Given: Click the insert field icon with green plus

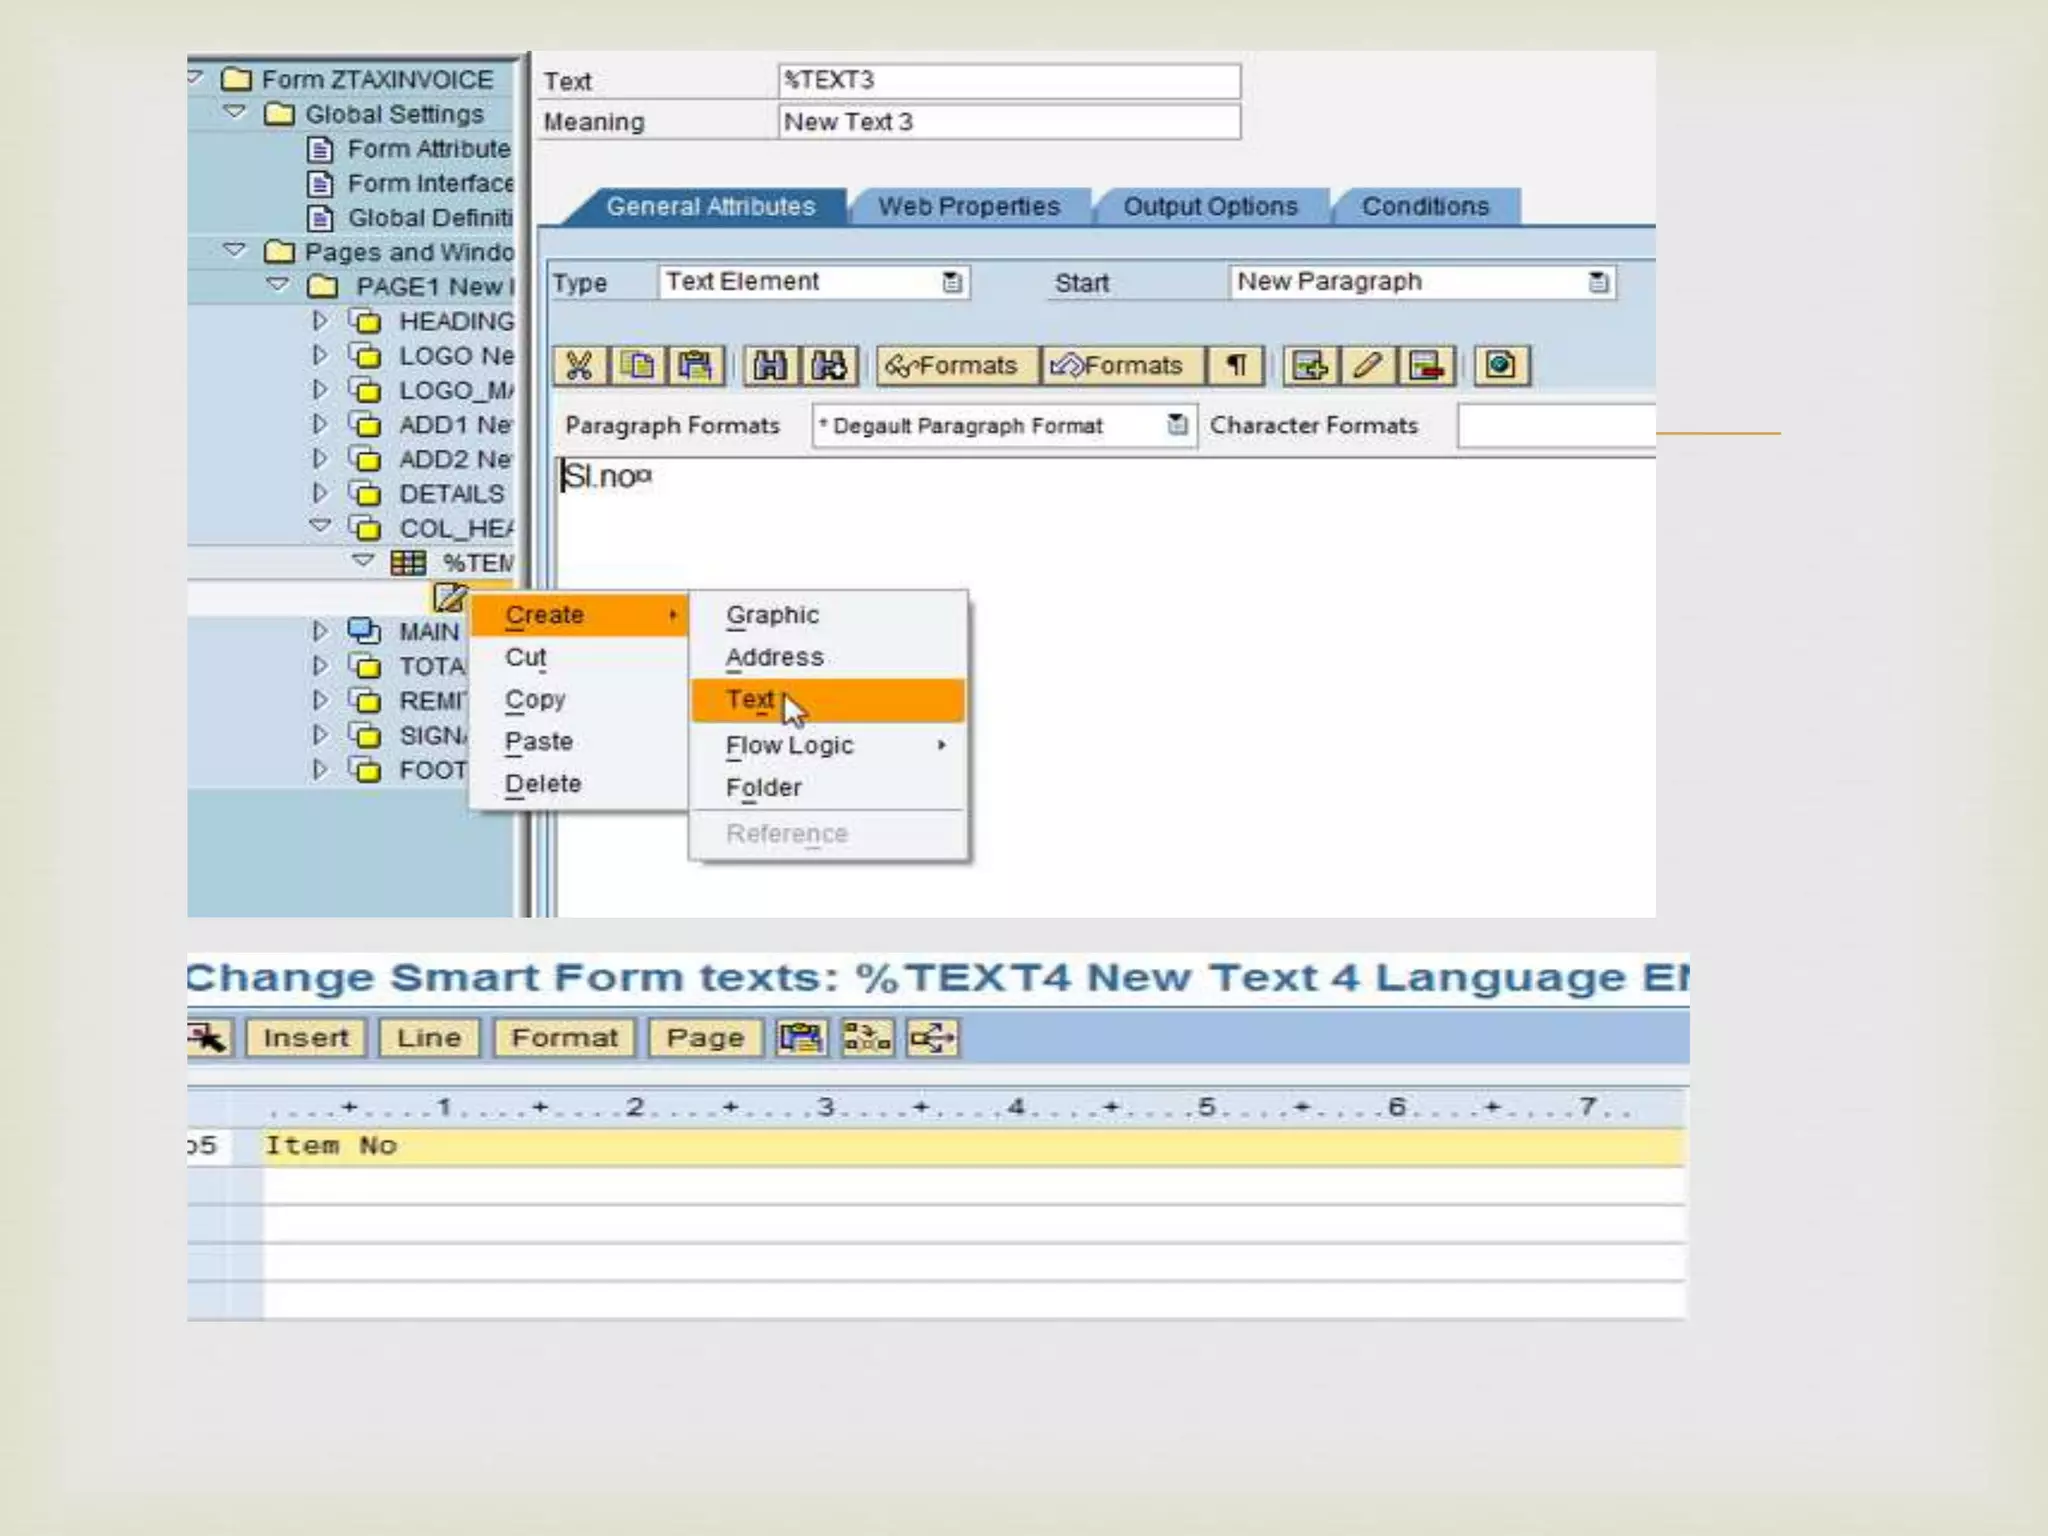Looking at the screenshot, I should click(1310, 366).
